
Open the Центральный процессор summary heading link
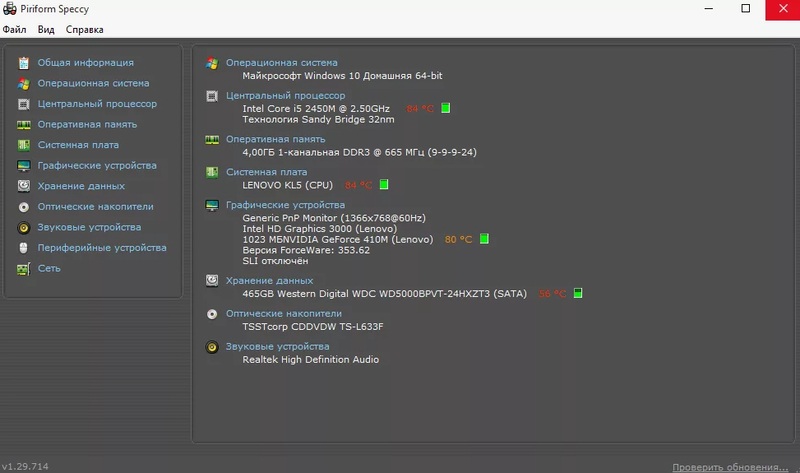point(285,95)
